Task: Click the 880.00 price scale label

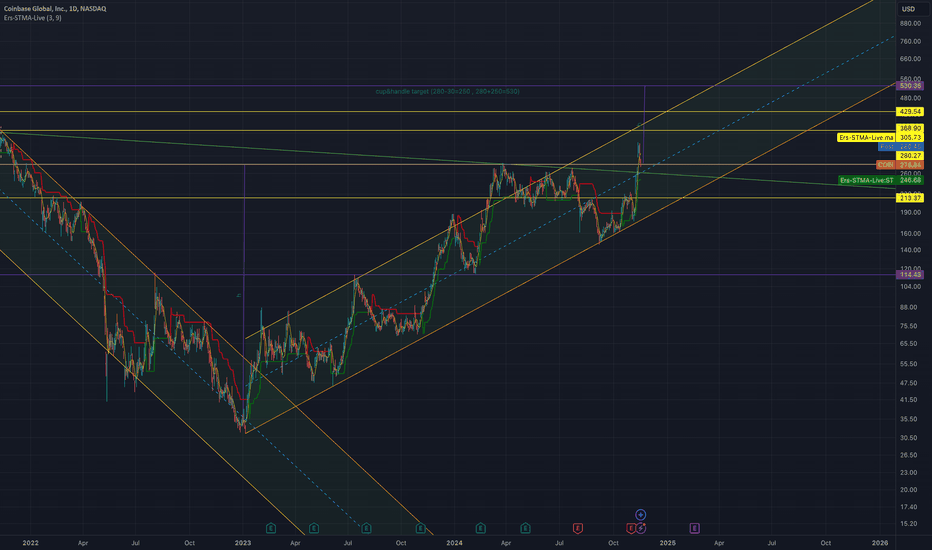Action: (x=910, y=24)
